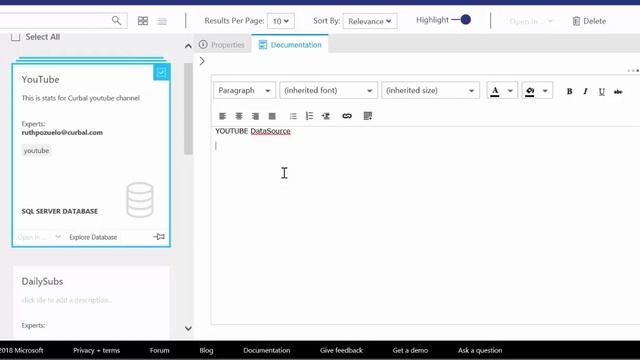The image size is (640, 360).
Task: Open the Blog footer link
Action: [206, 350]
